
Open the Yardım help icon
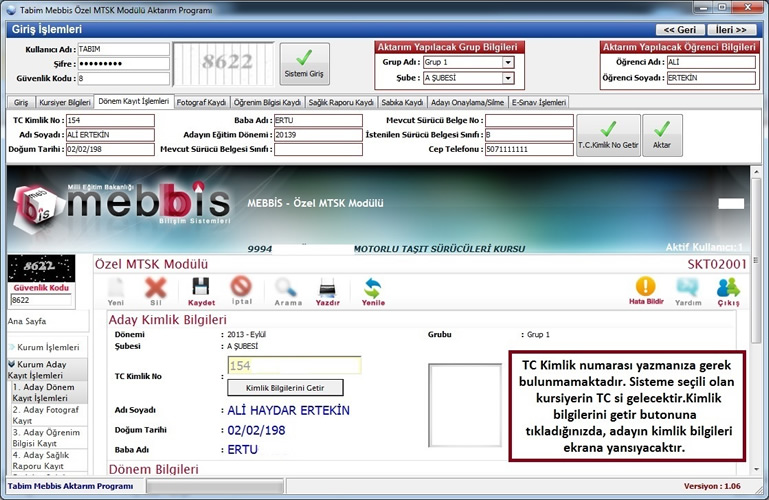688,292
